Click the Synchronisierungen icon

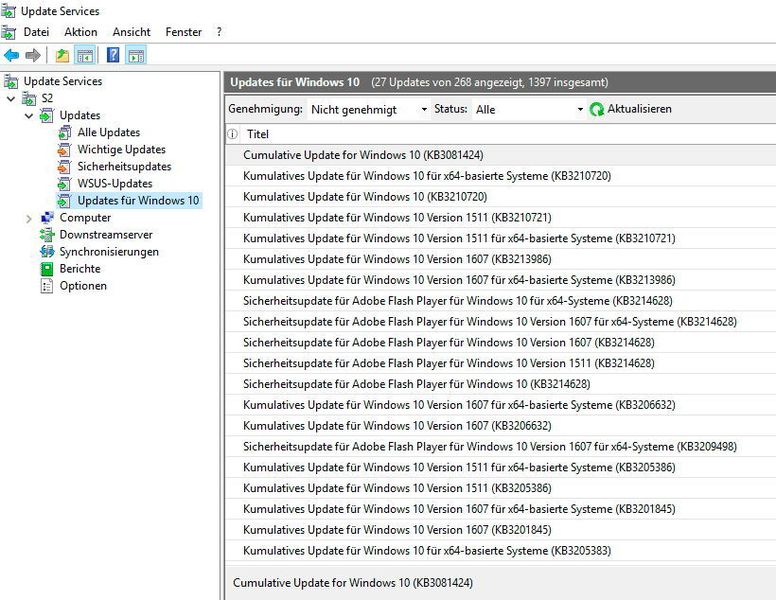47,251
